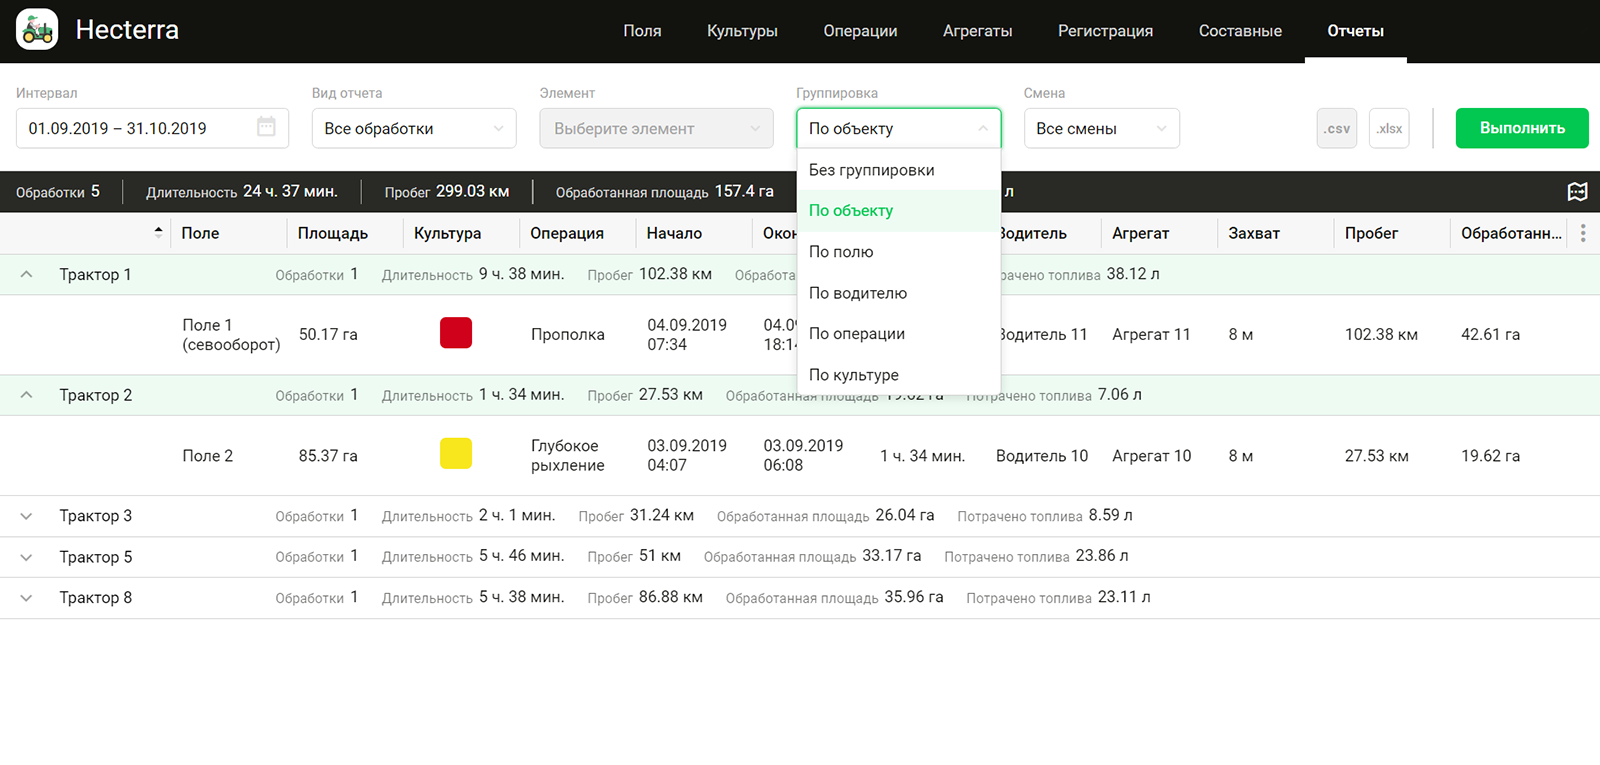Click the Hecterra tractor logo icon

(37, 30)
